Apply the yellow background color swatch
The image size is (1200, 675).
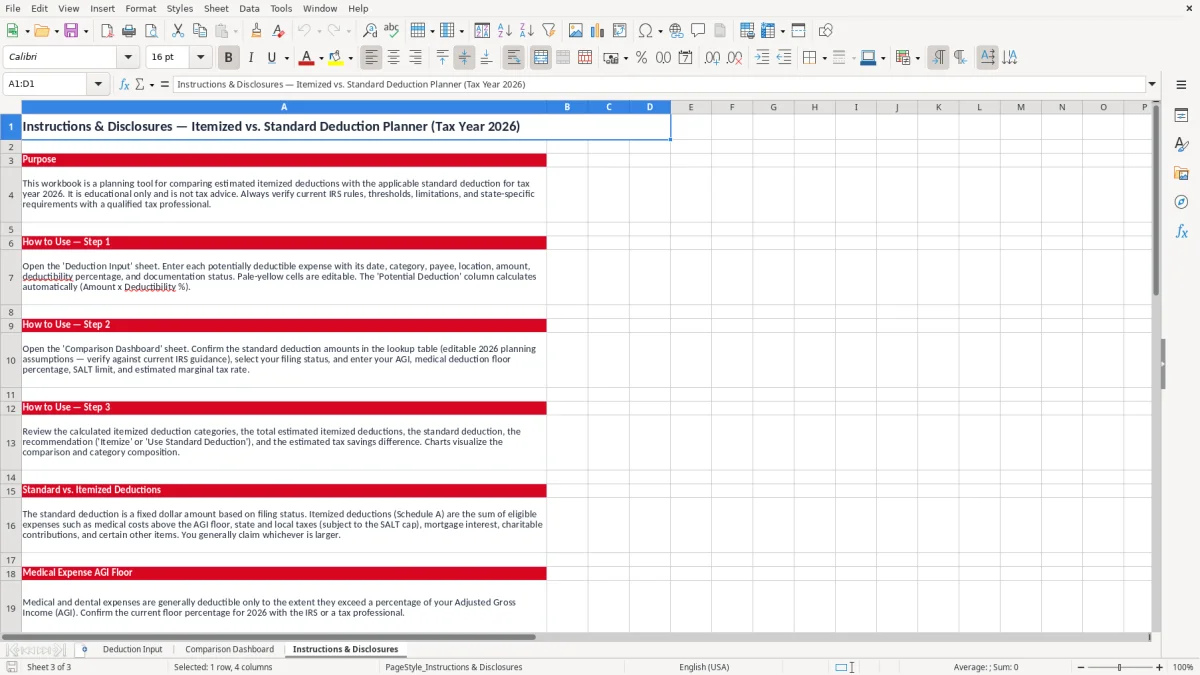336,58
